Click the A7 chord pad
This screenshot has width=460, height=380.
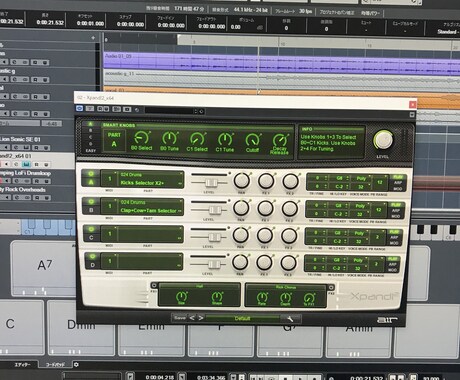click(x=44, y=267)
